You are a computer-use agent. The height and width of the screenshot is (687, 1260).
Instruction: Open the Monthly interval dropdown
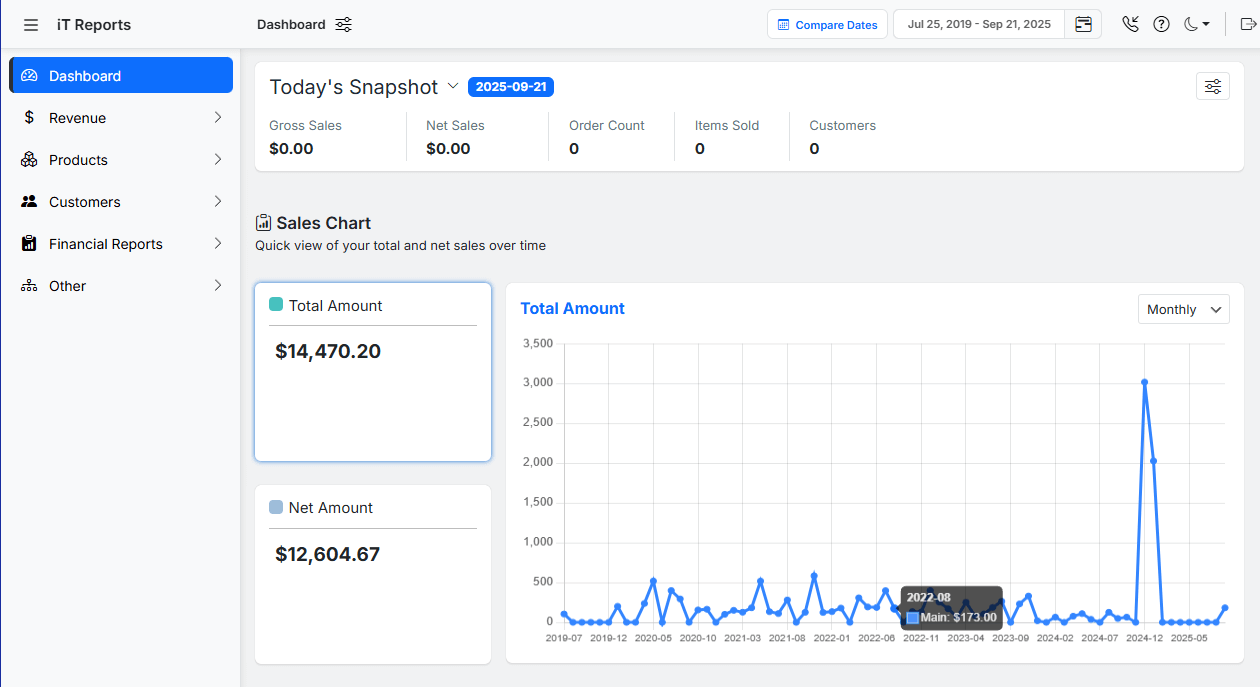coord(1183,310)
